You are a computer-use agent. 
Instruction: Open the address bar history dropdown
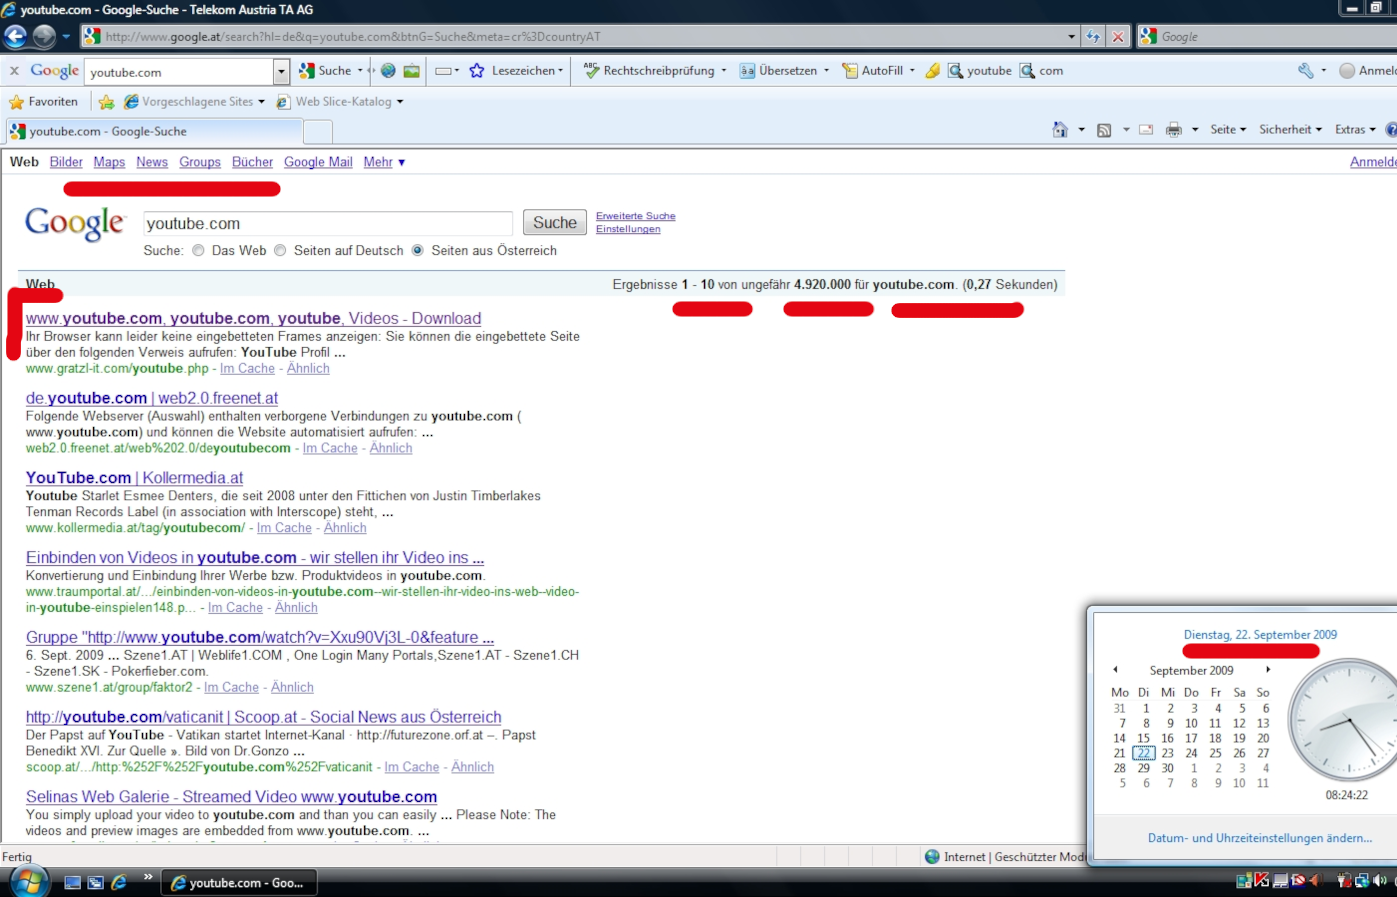point(1072,37)
